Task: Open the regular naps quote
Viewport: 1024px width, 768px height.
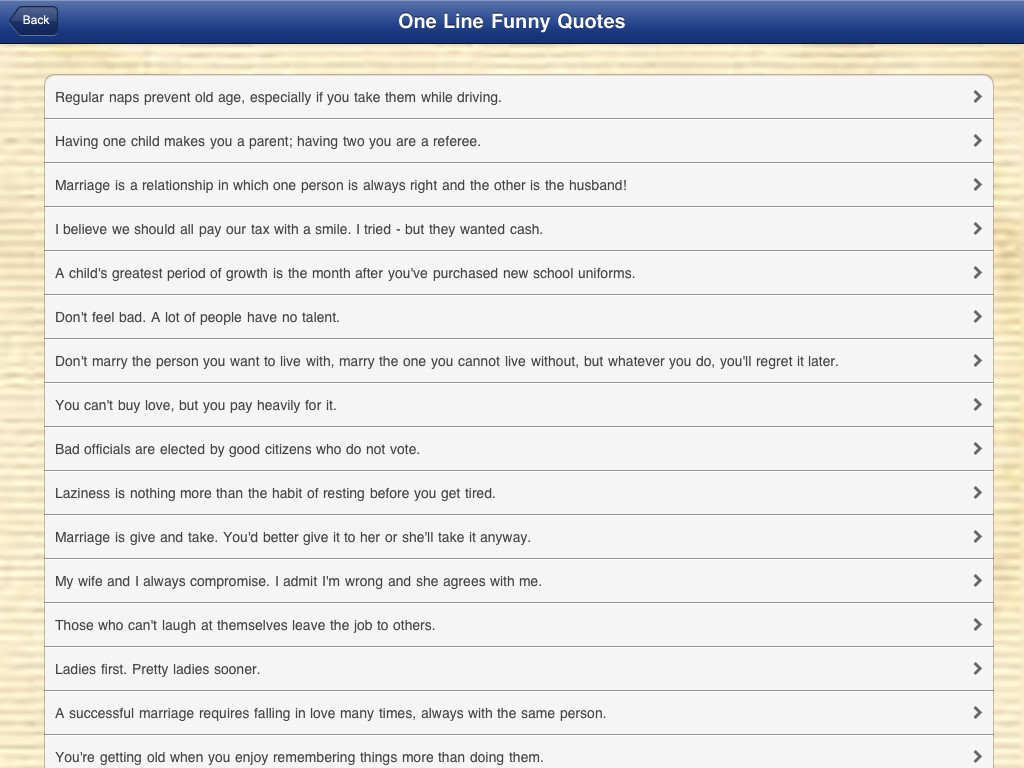Action: 278,97
